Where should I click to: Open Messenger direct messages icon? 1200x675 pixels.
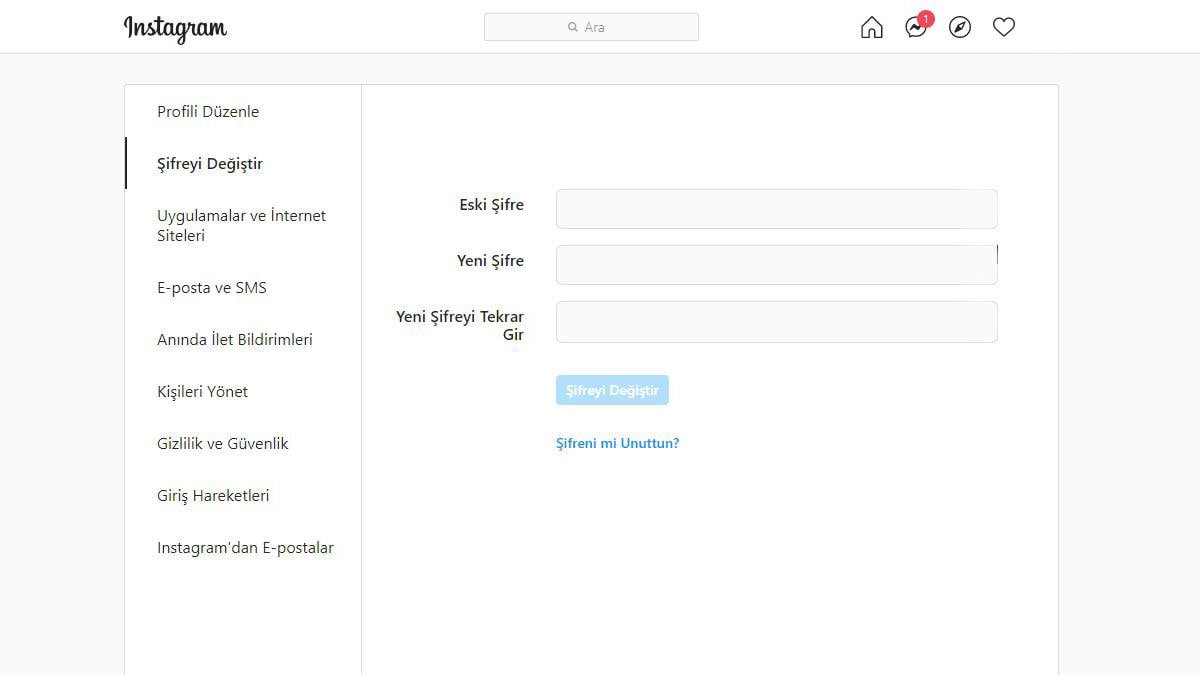click(916, 28)
